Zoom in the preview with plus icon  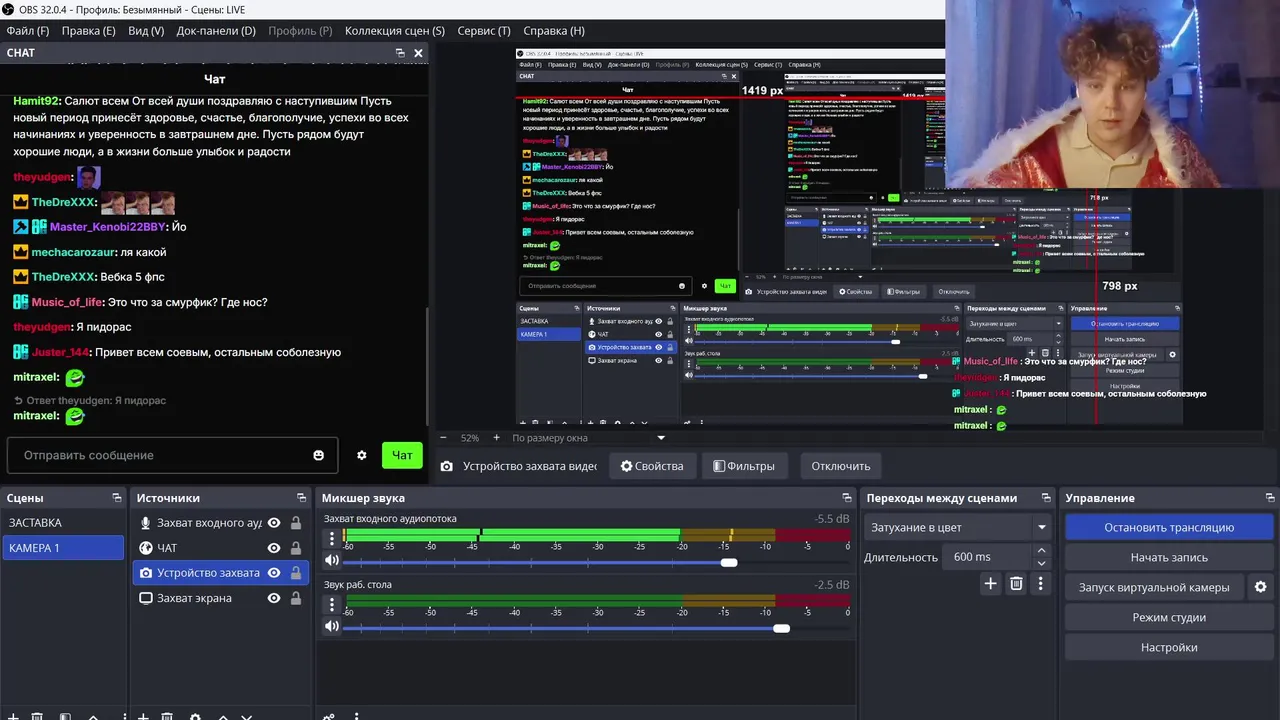click(496, 438)
